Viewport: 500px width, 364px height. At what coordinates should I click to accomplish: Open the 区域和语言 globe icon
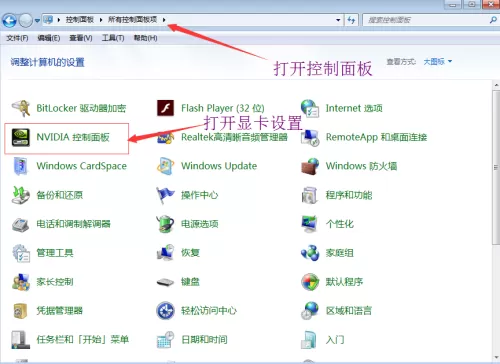(310, 311)
